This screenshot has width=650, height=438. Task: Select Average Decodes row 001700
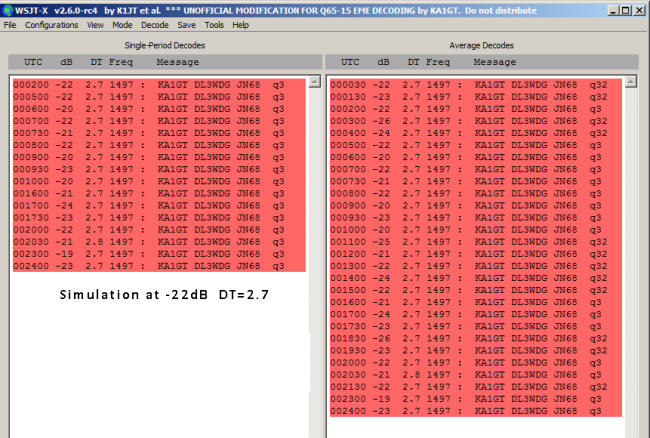coord(476,314)
